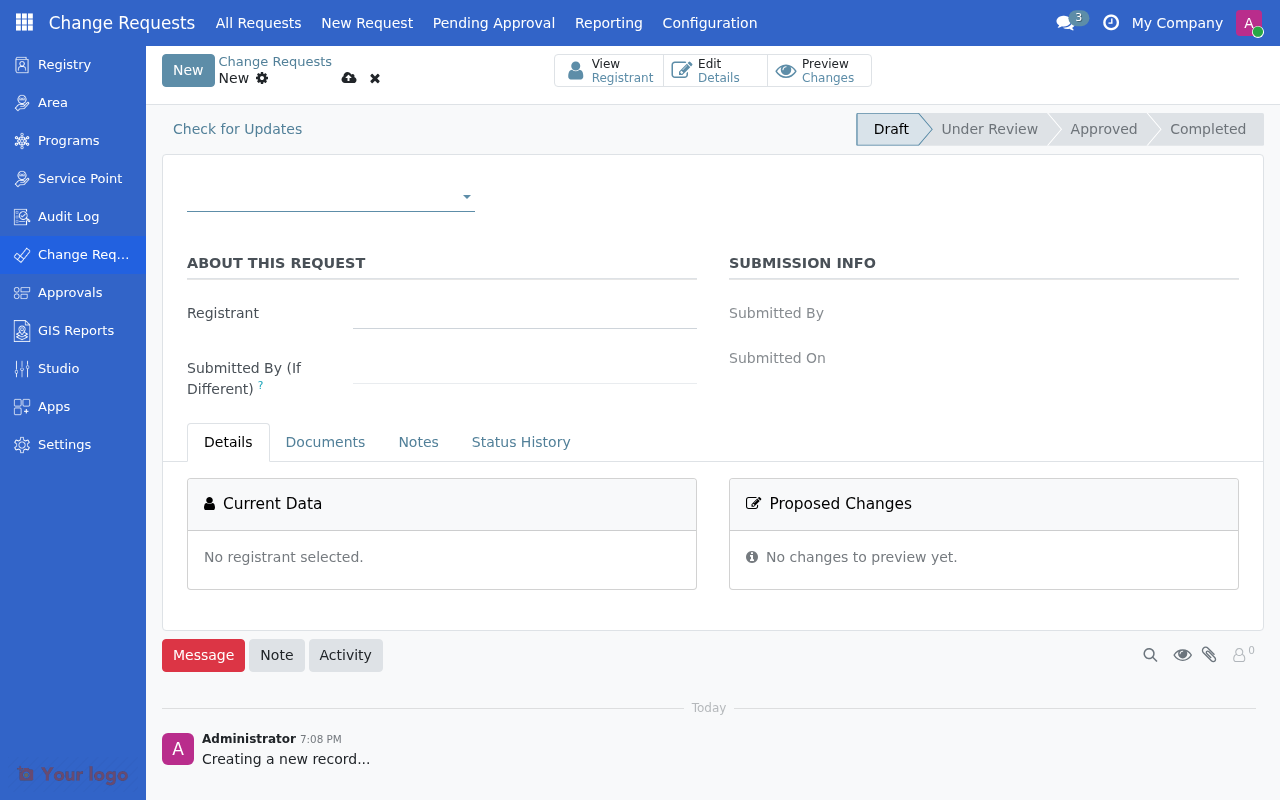Click Edit Details button

(714, 70)
